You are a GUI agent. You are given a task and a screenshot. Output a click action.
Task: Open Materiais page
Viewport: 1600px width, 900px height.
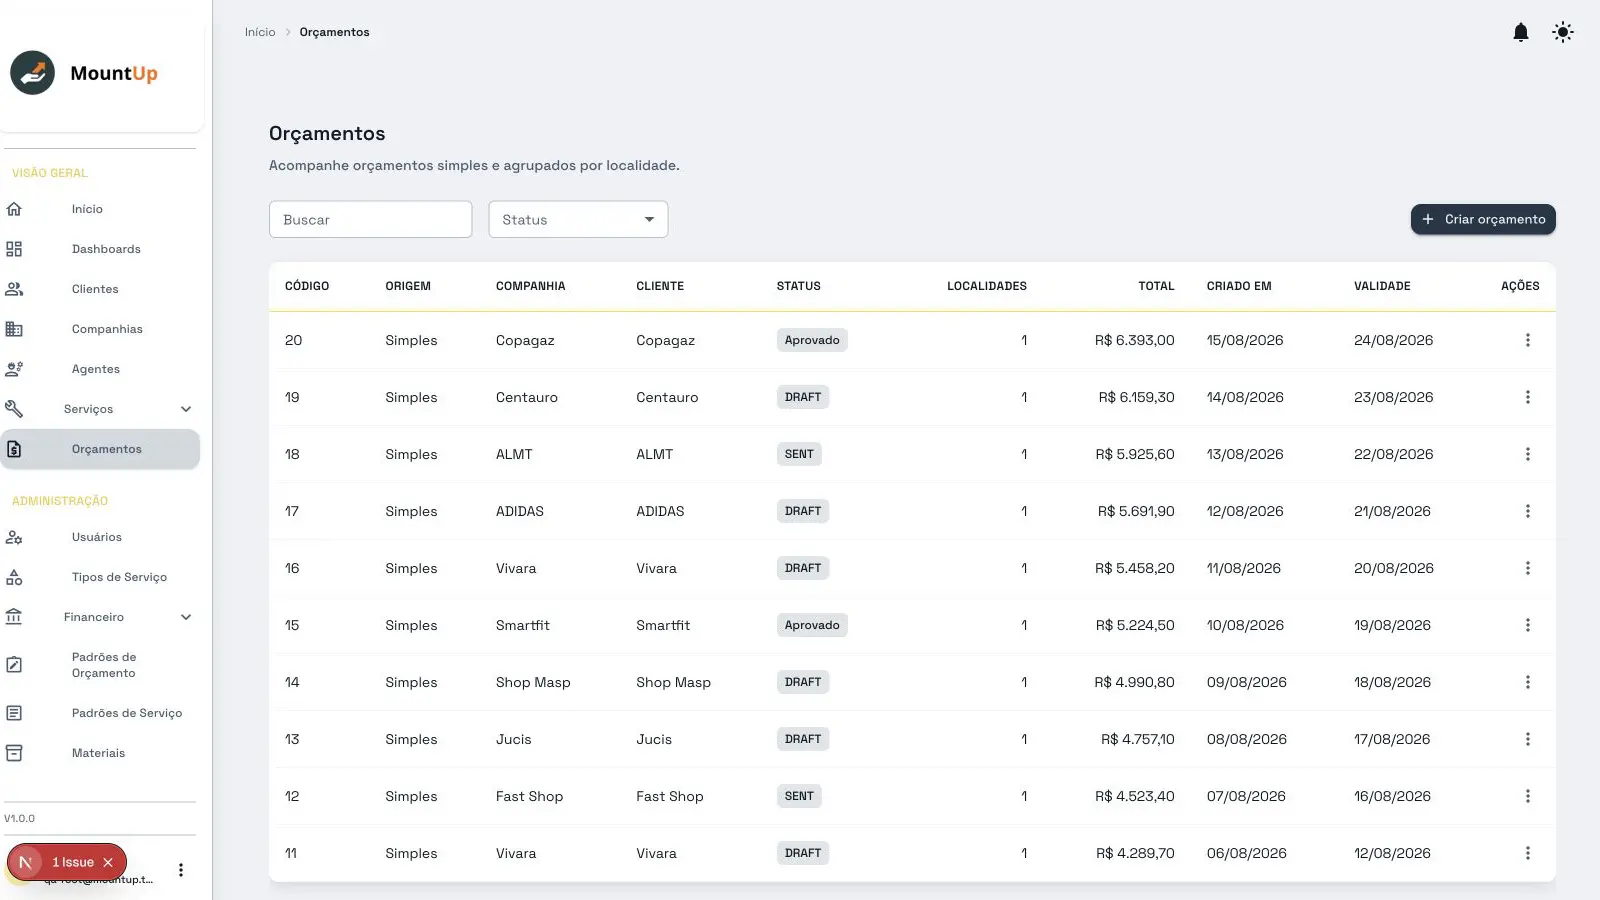click(x=98, y=753)
